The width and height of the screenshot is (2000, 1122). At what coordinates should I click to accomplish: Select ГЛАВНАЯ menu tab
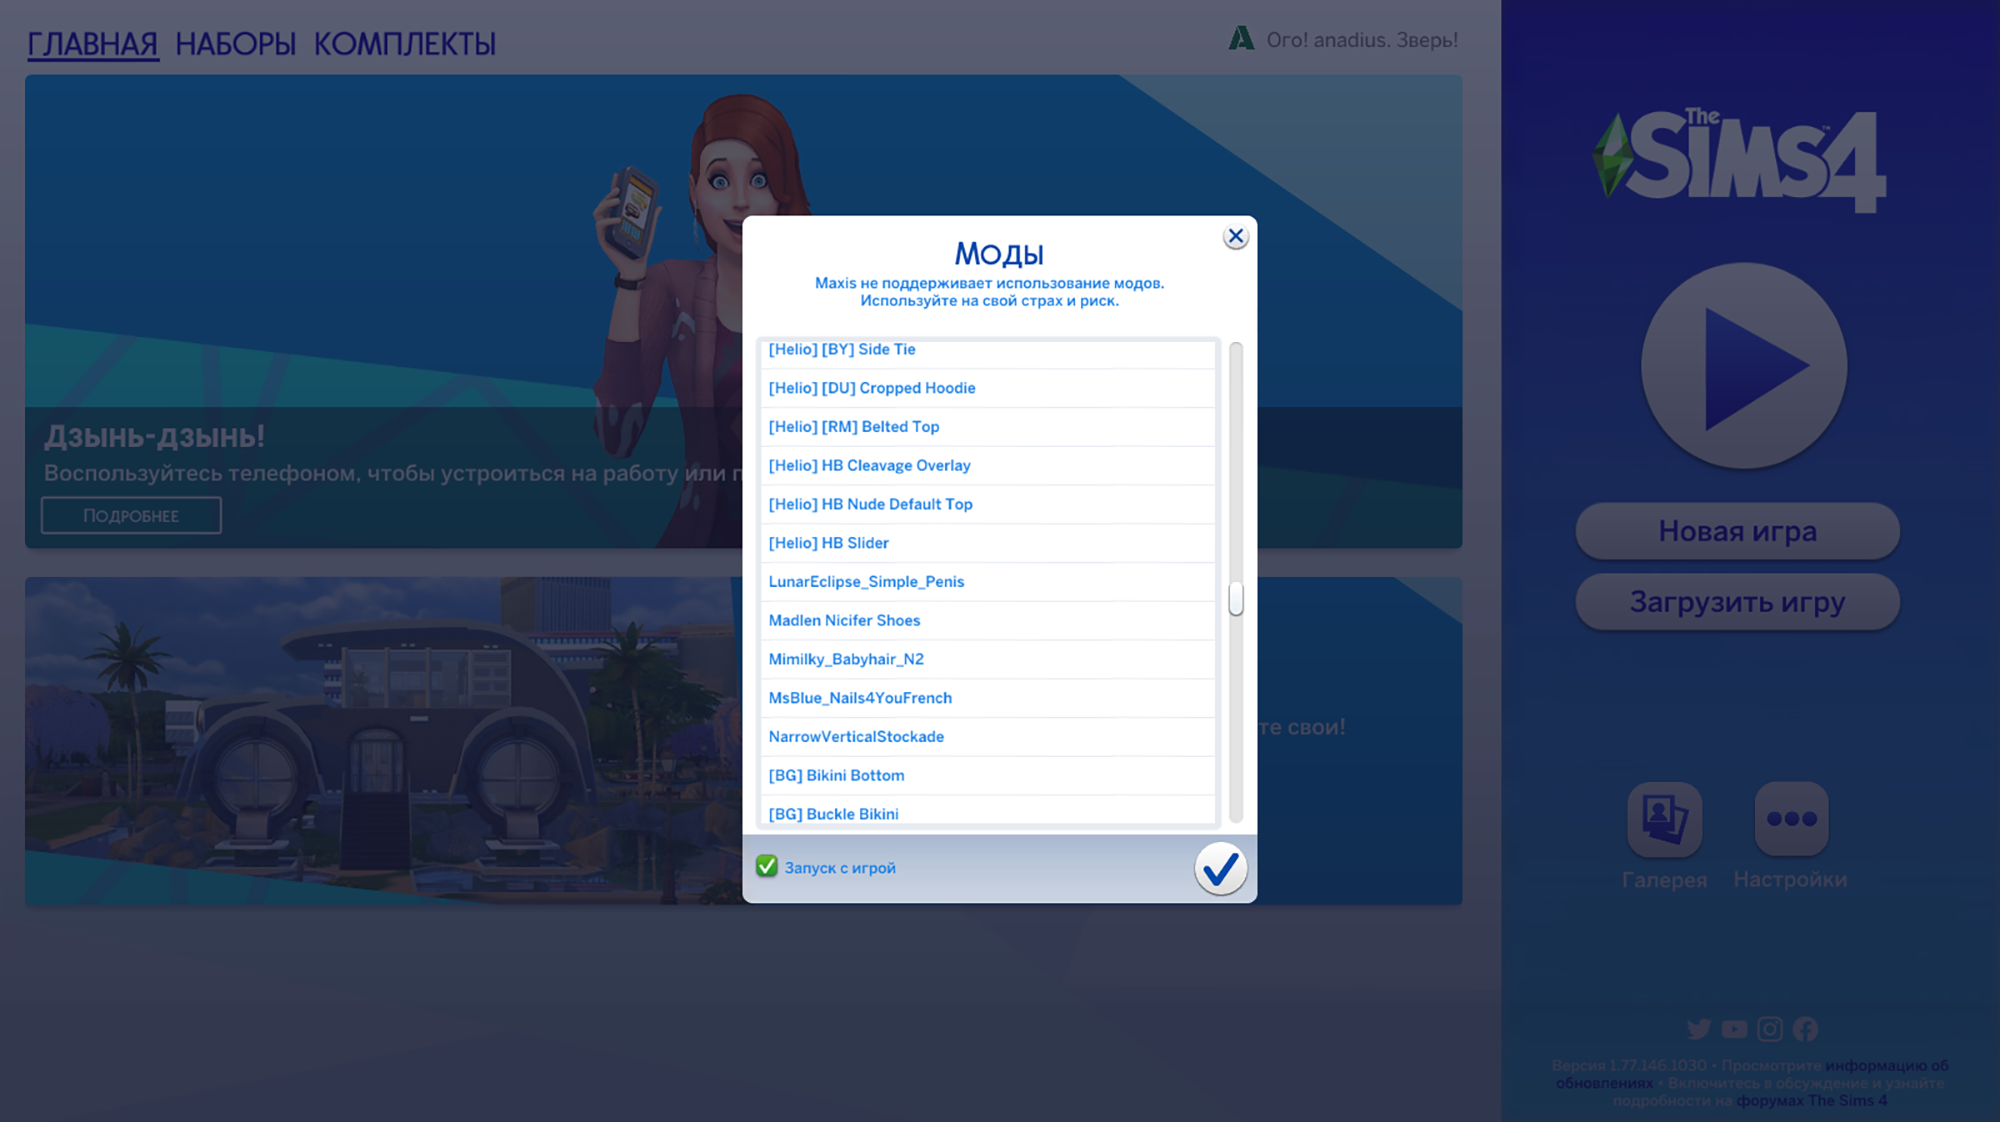[91, 43]
